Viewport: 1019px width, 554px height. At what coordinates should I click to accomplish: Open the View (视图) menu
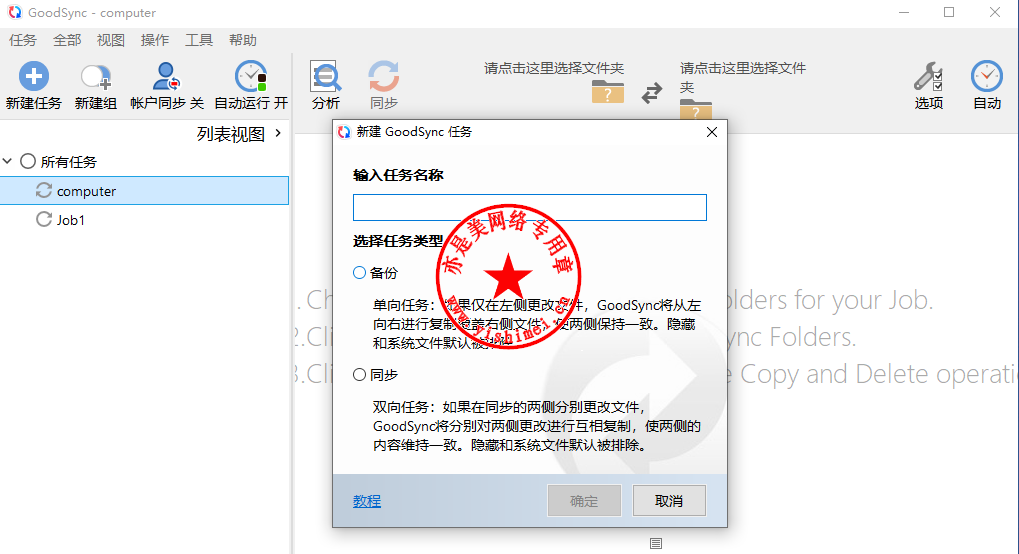click(x=110, y=40)
